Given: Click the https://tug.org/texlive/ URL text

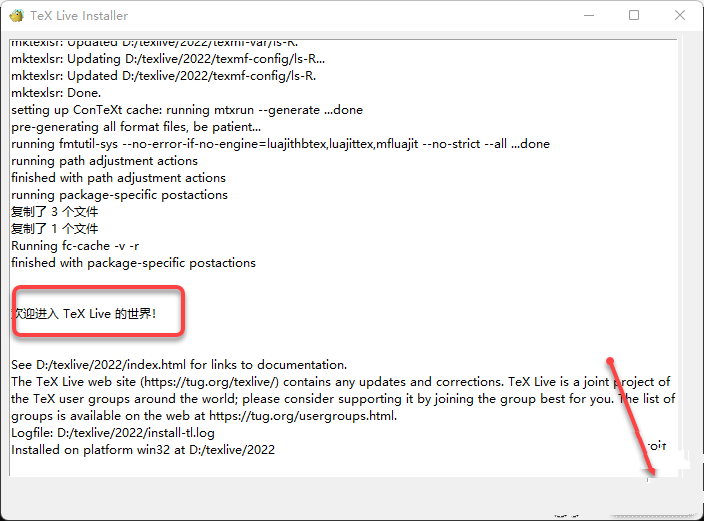Looking at the screenshot, I should tap(210, 382).
